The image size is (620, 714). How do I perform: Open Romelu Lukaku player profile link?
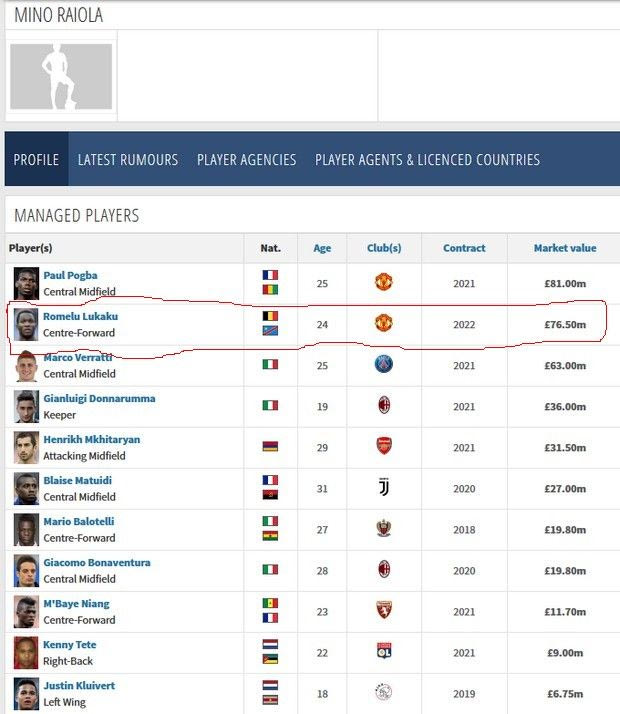pos(80,316)
